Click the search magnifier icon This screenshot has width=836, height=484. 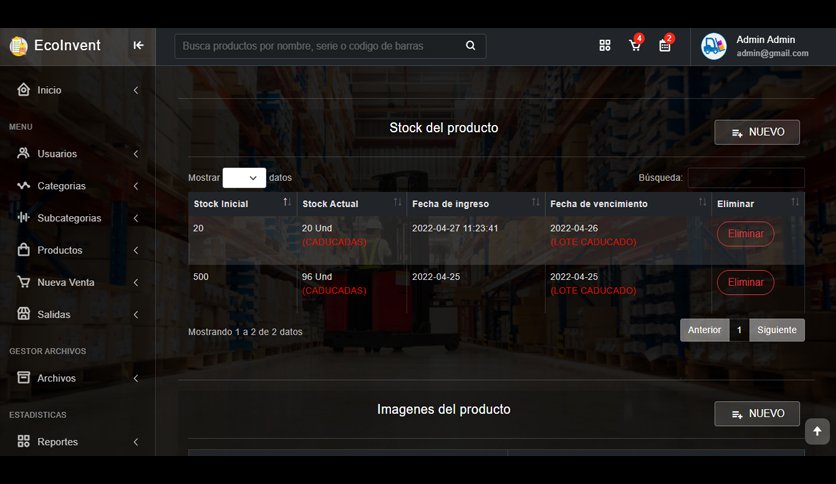[470, 46]
